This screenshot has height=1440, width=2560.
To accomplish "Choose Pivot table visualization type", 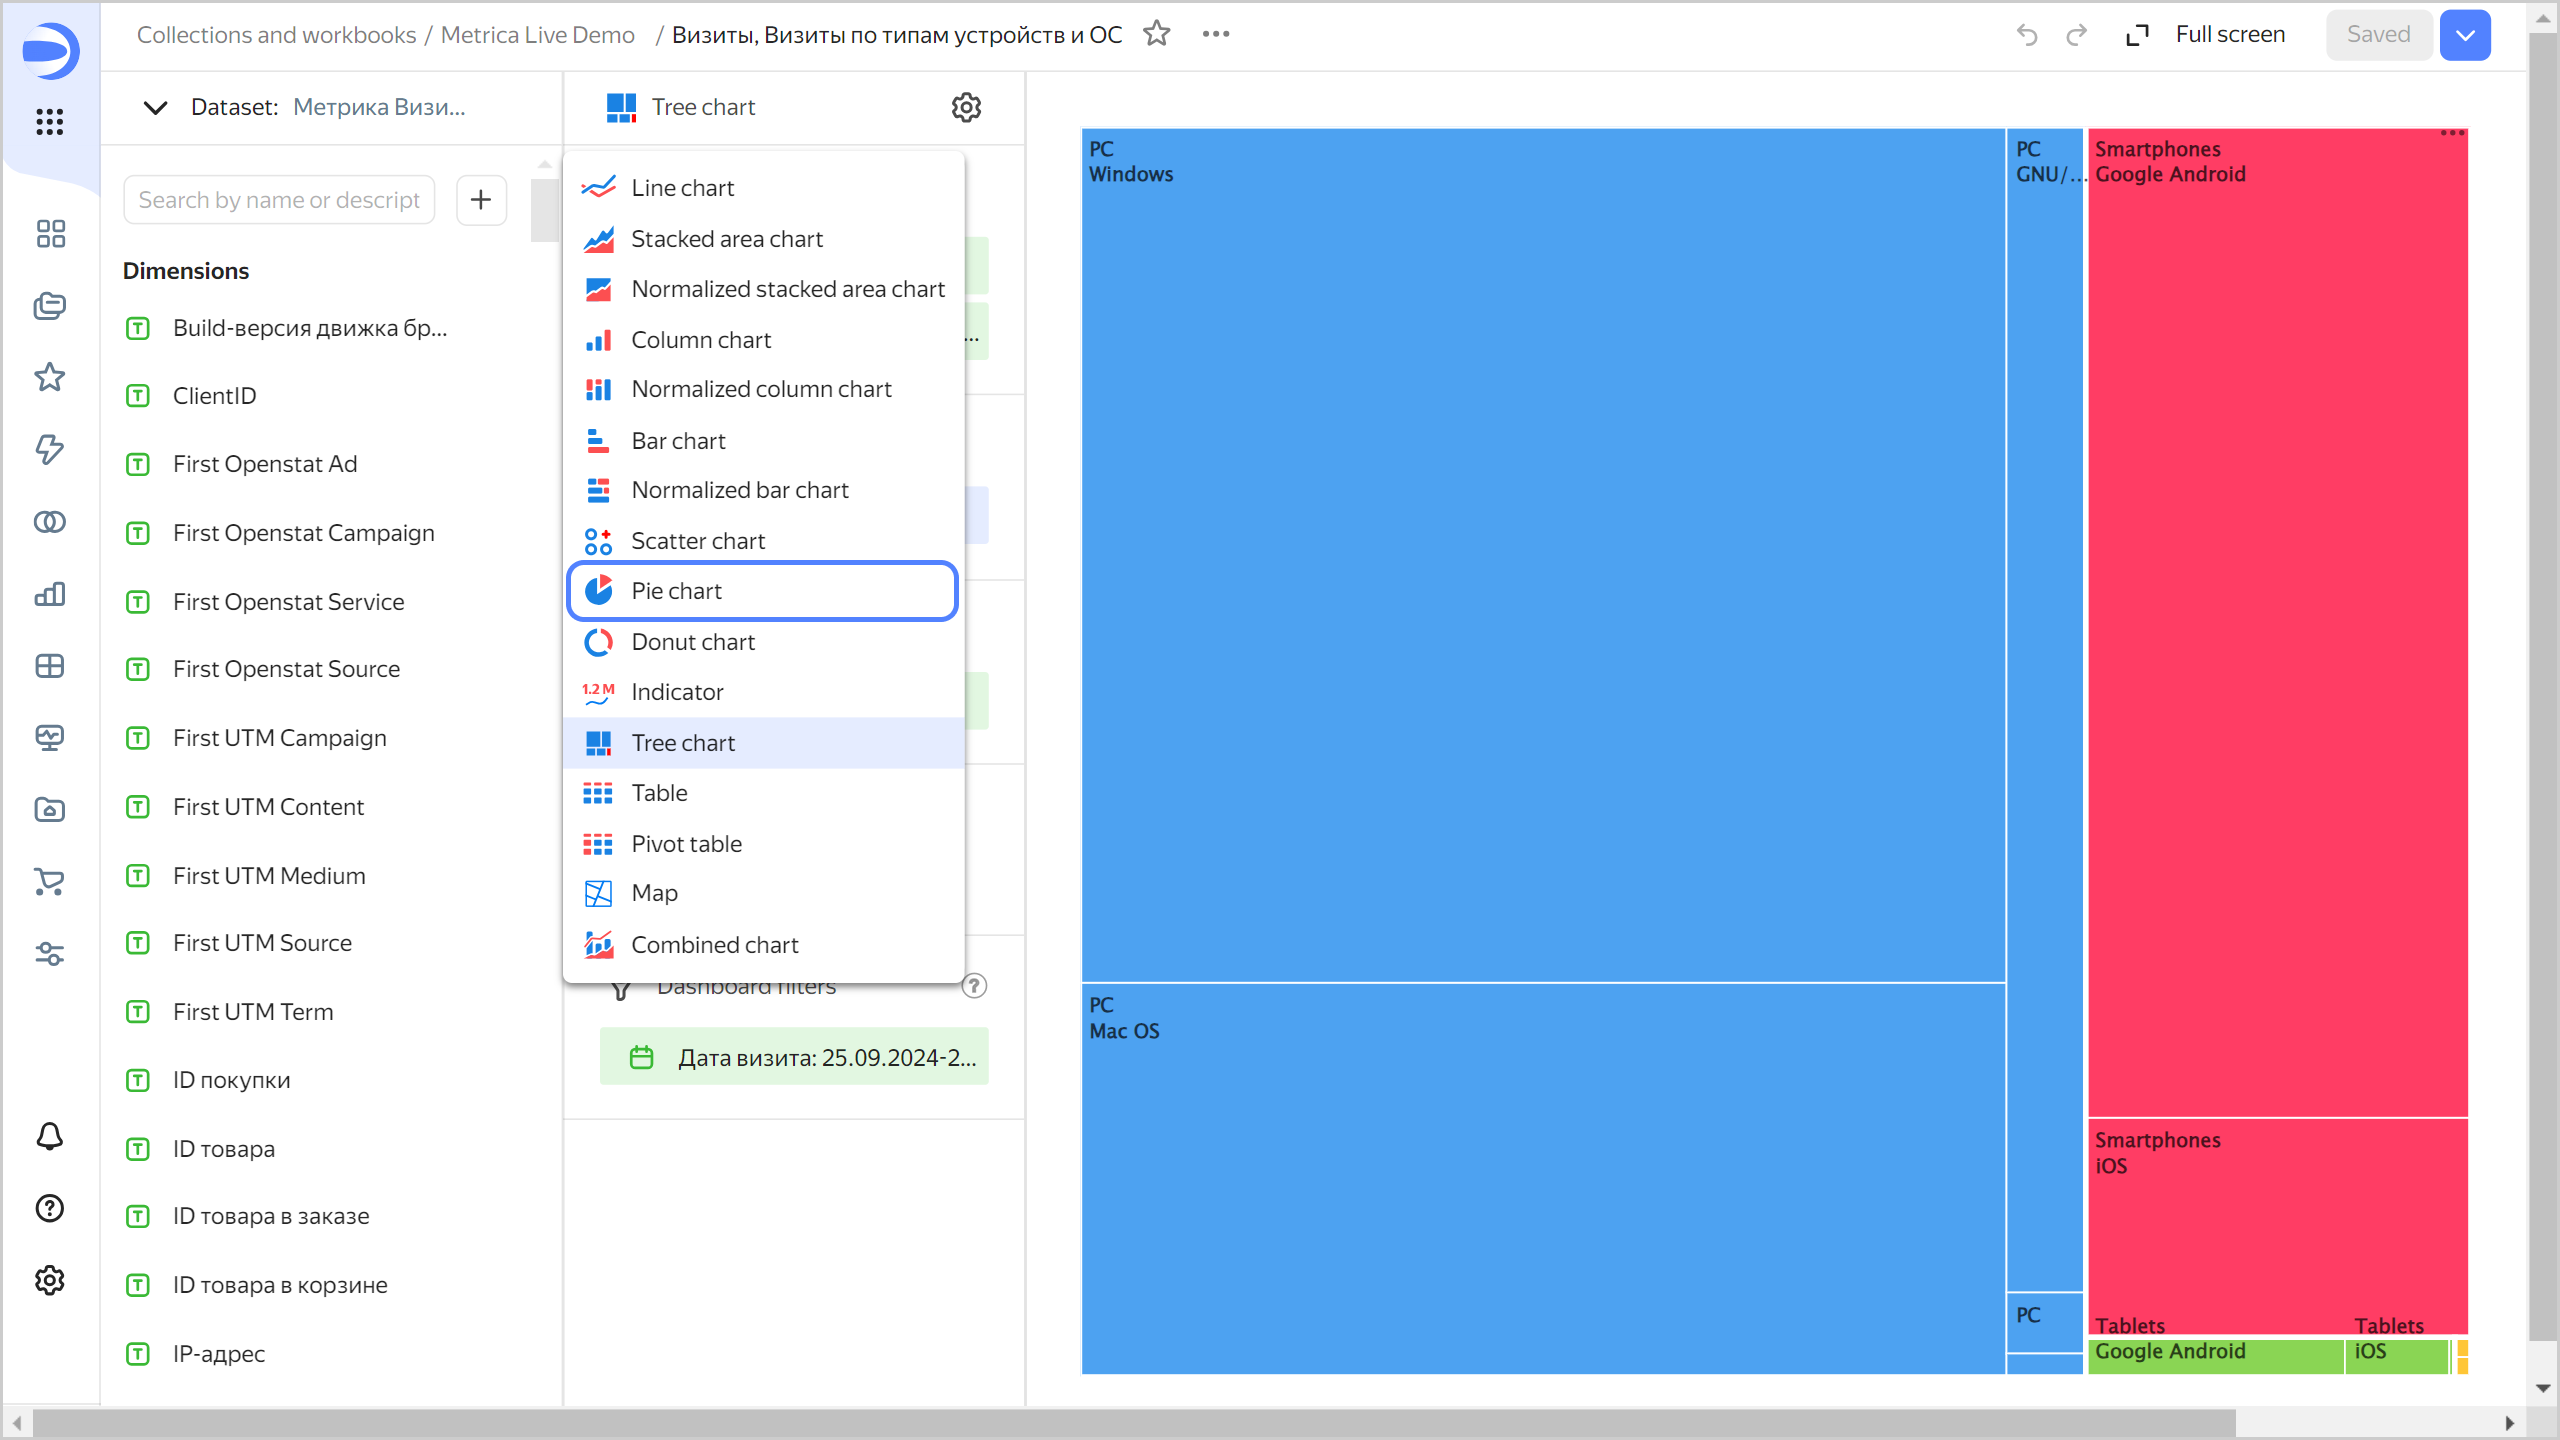I will coord(686,844).
